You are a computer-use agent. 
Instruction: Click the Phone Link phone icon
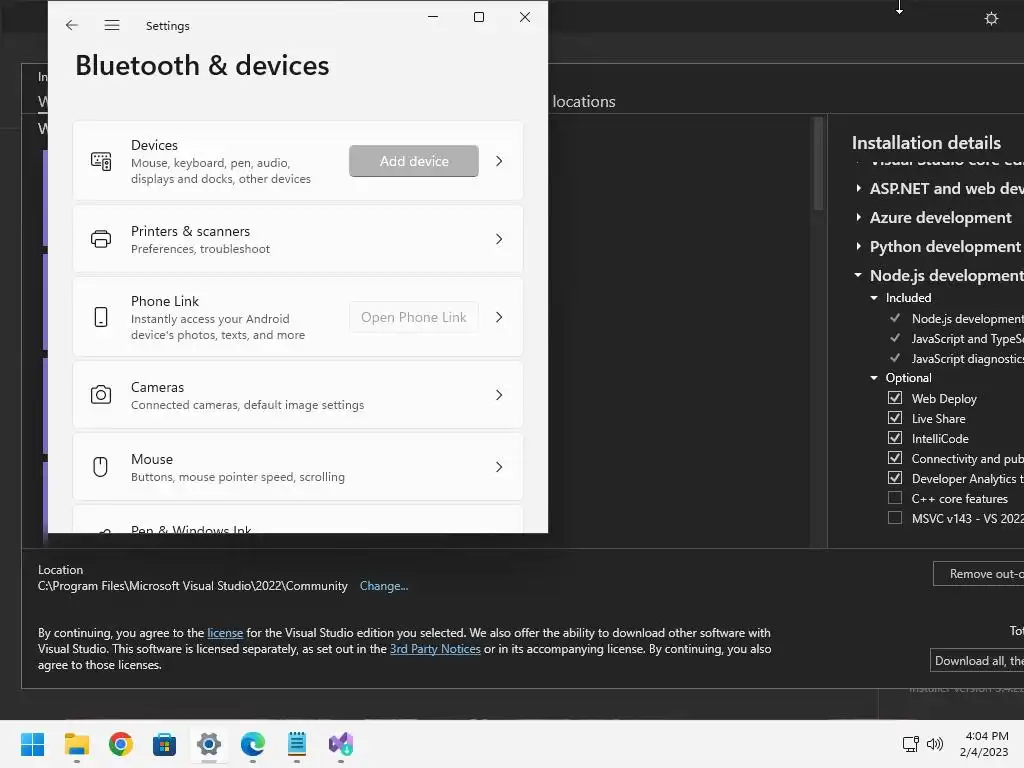pyautogui.click(x=101, y=317)
